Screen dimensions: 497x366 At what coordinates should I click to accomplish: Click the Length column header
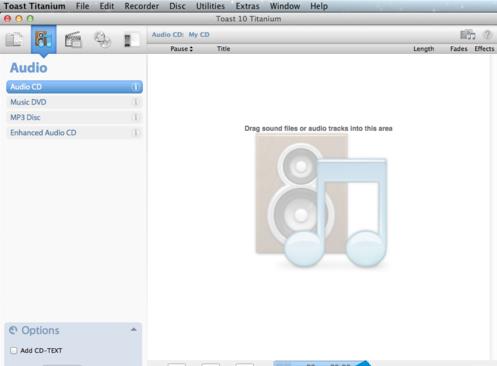coord(424,49)
